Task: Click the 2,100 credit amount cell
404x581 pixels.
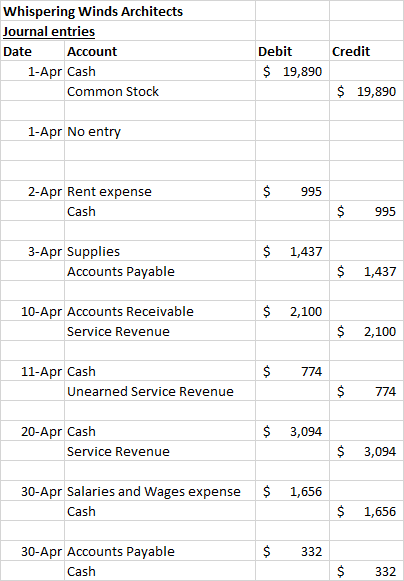Action: (x=367, y=331)
